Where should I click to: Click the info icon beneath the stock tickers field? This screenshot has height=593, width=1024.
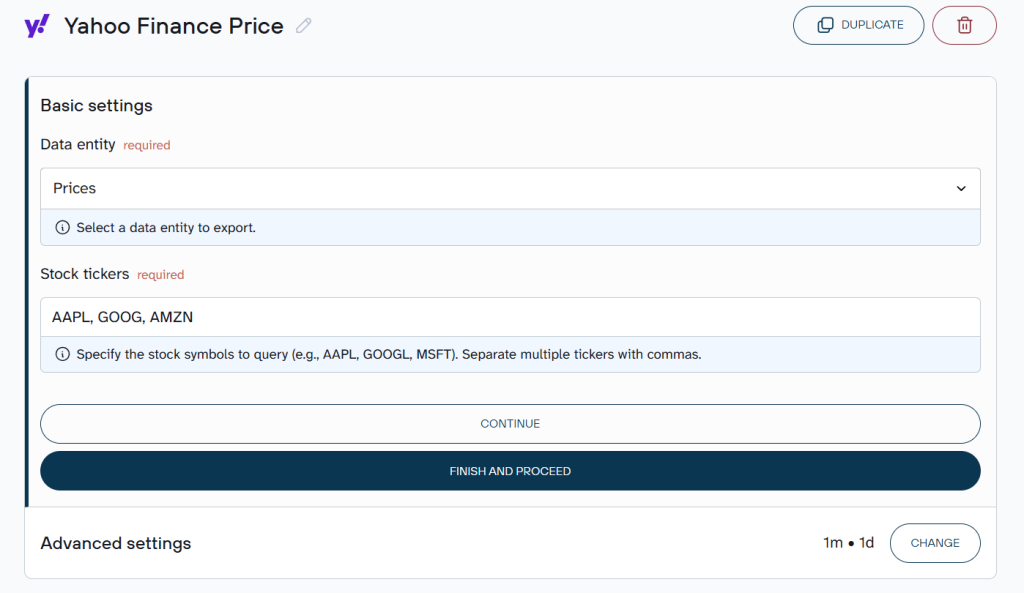pyautogui.click(x=62, y=354)
